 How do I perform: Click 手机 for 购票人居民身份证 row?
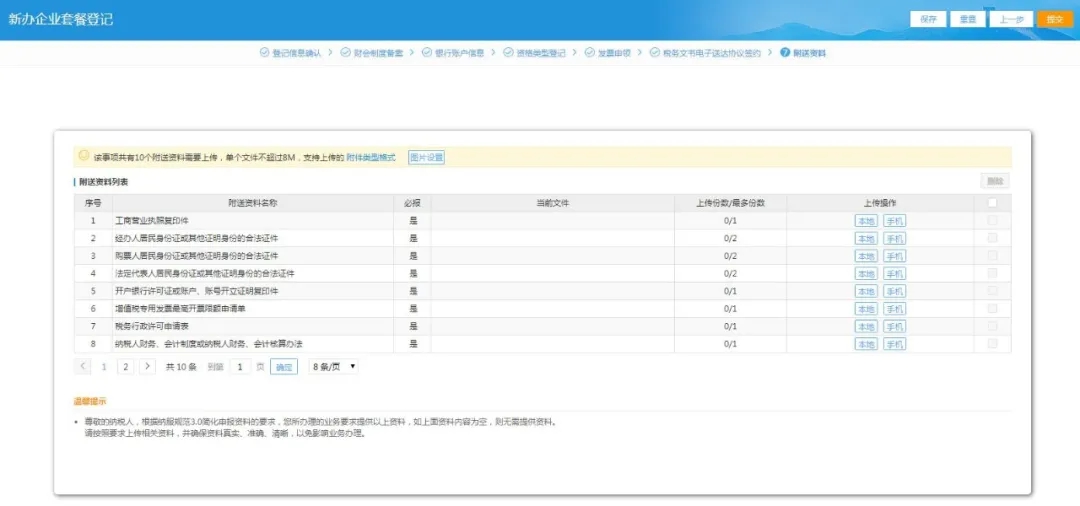coord(894,256)
